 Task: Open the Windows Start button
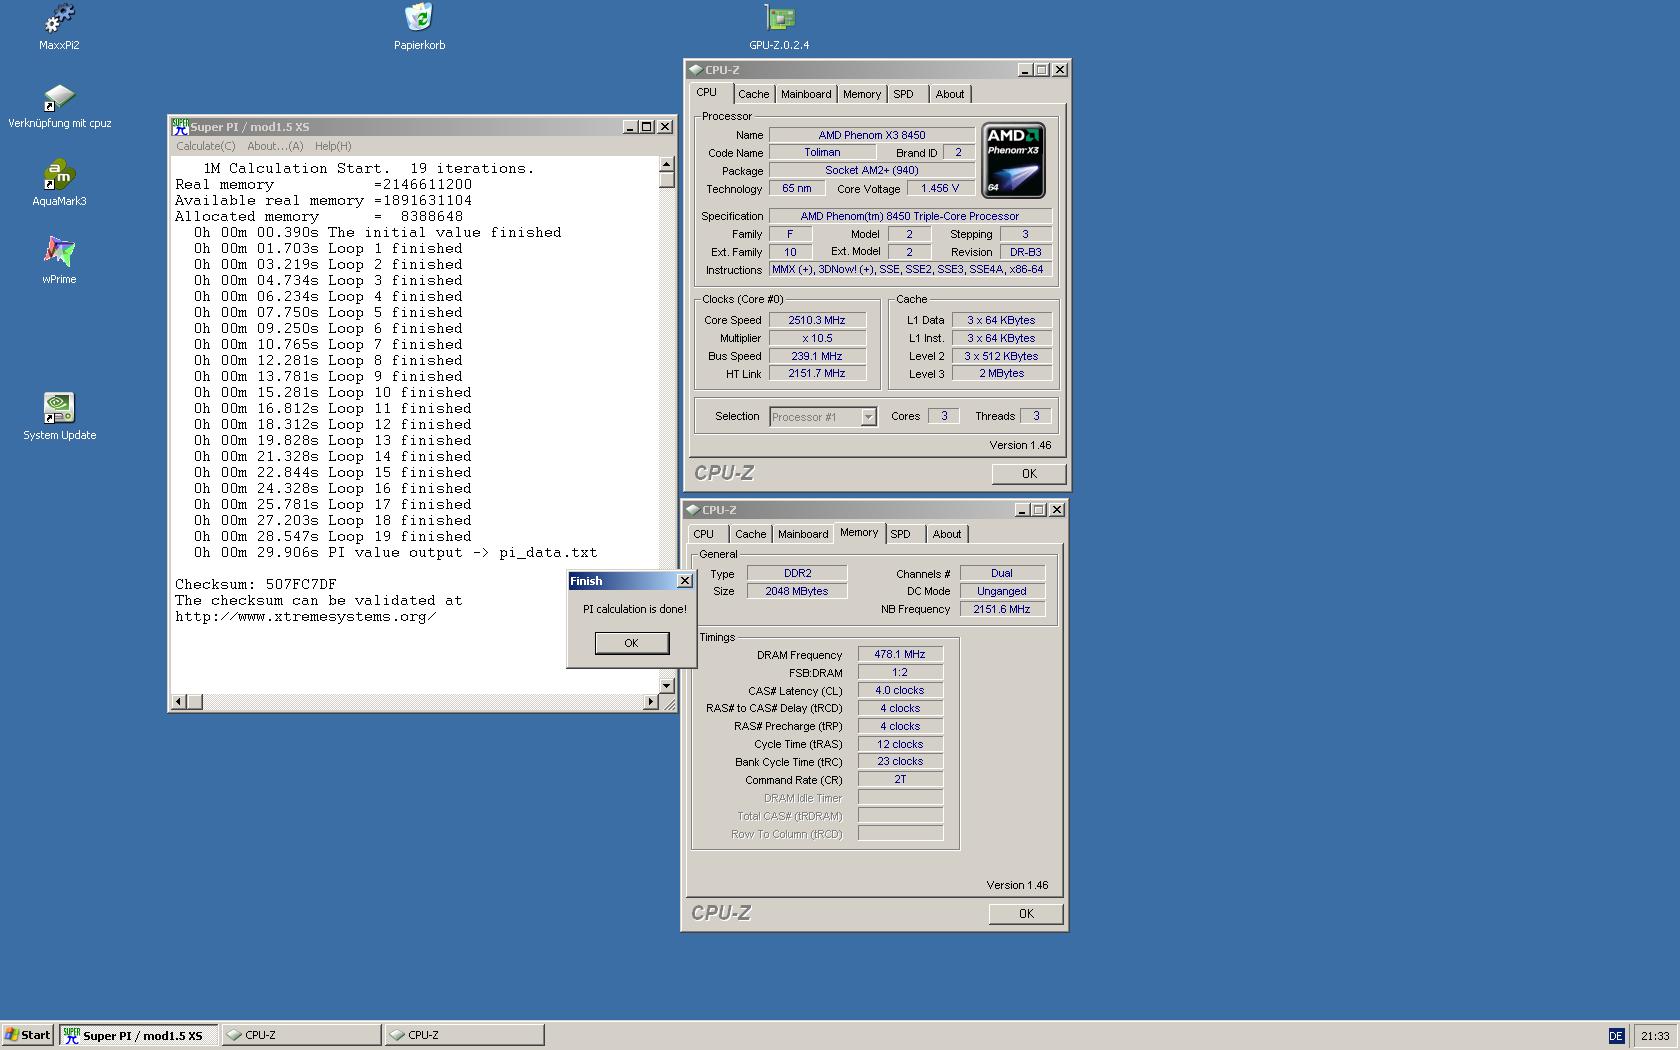tap(28, 1035)
